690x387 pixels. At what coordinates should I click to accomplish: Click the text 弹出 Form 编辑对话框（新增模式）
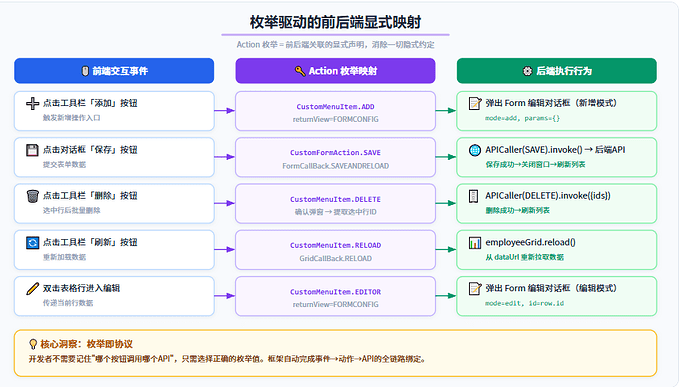(x=551, y=103)
